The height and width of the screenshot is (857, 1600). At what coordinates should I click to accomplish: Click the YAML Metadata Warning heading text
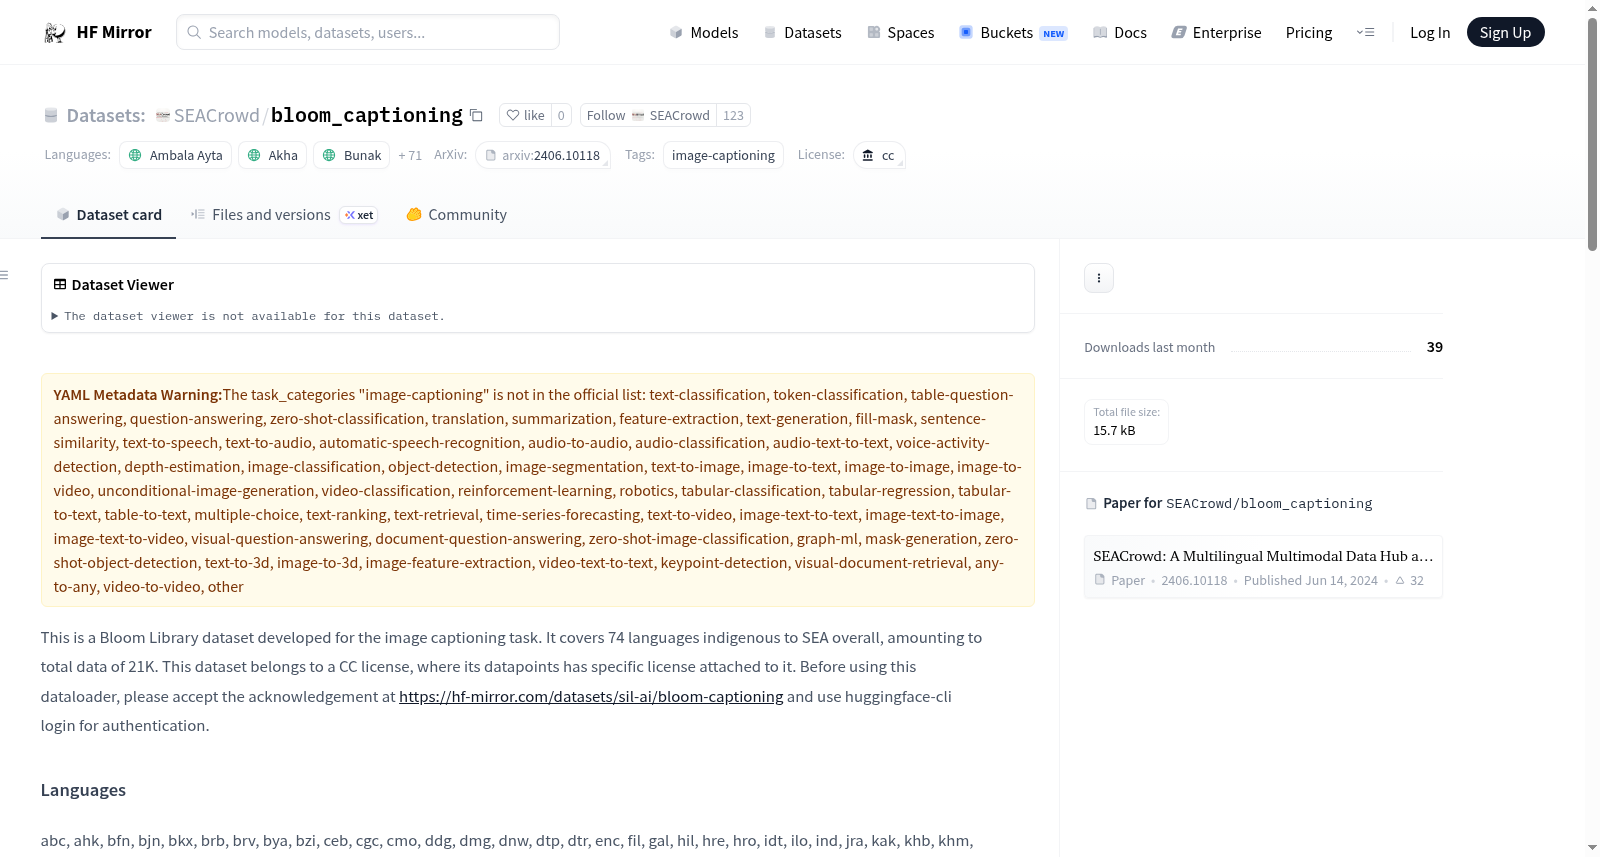pos(138,396)
